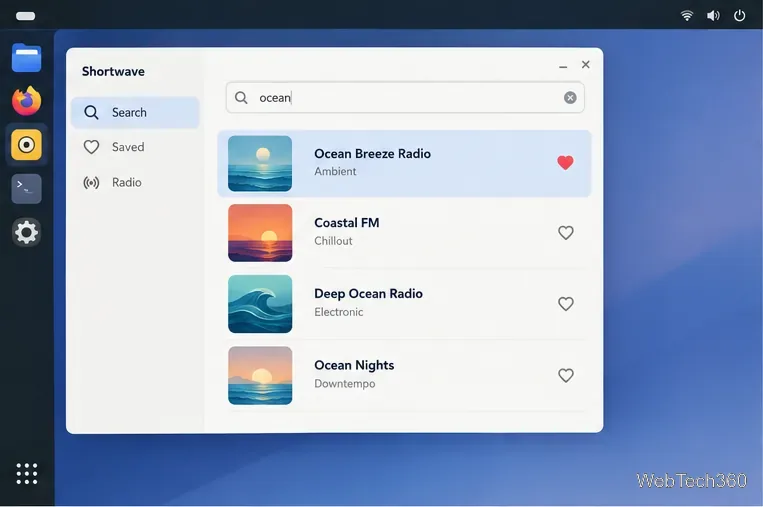Click the magnifier icon inside search box
Screen dimensions: 763x507
pyautogui.click(x=241, y=98)
